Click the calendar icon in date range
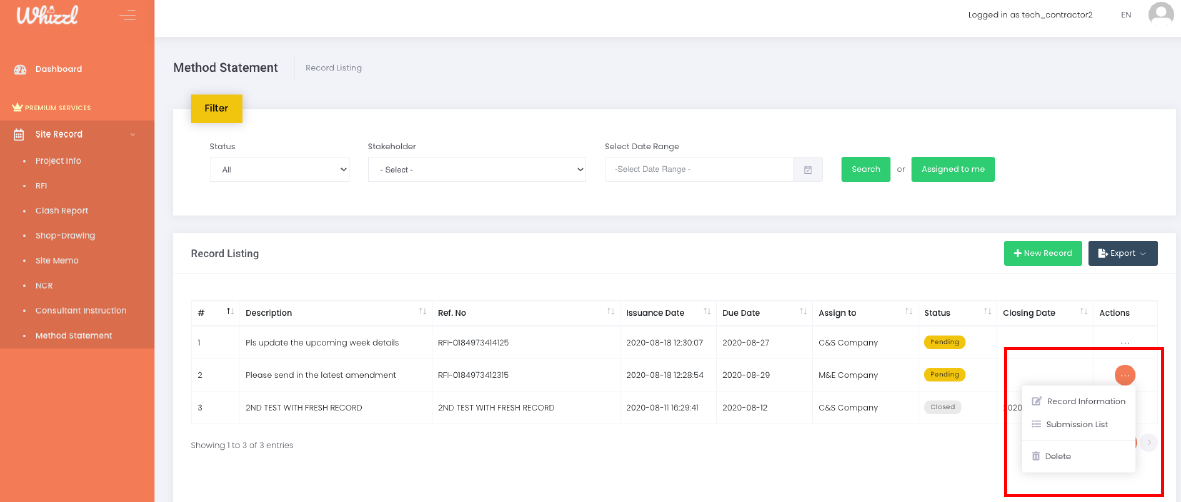Image resolution: width=1181 pixels, height=502 pixels. [x=808, y=170]
